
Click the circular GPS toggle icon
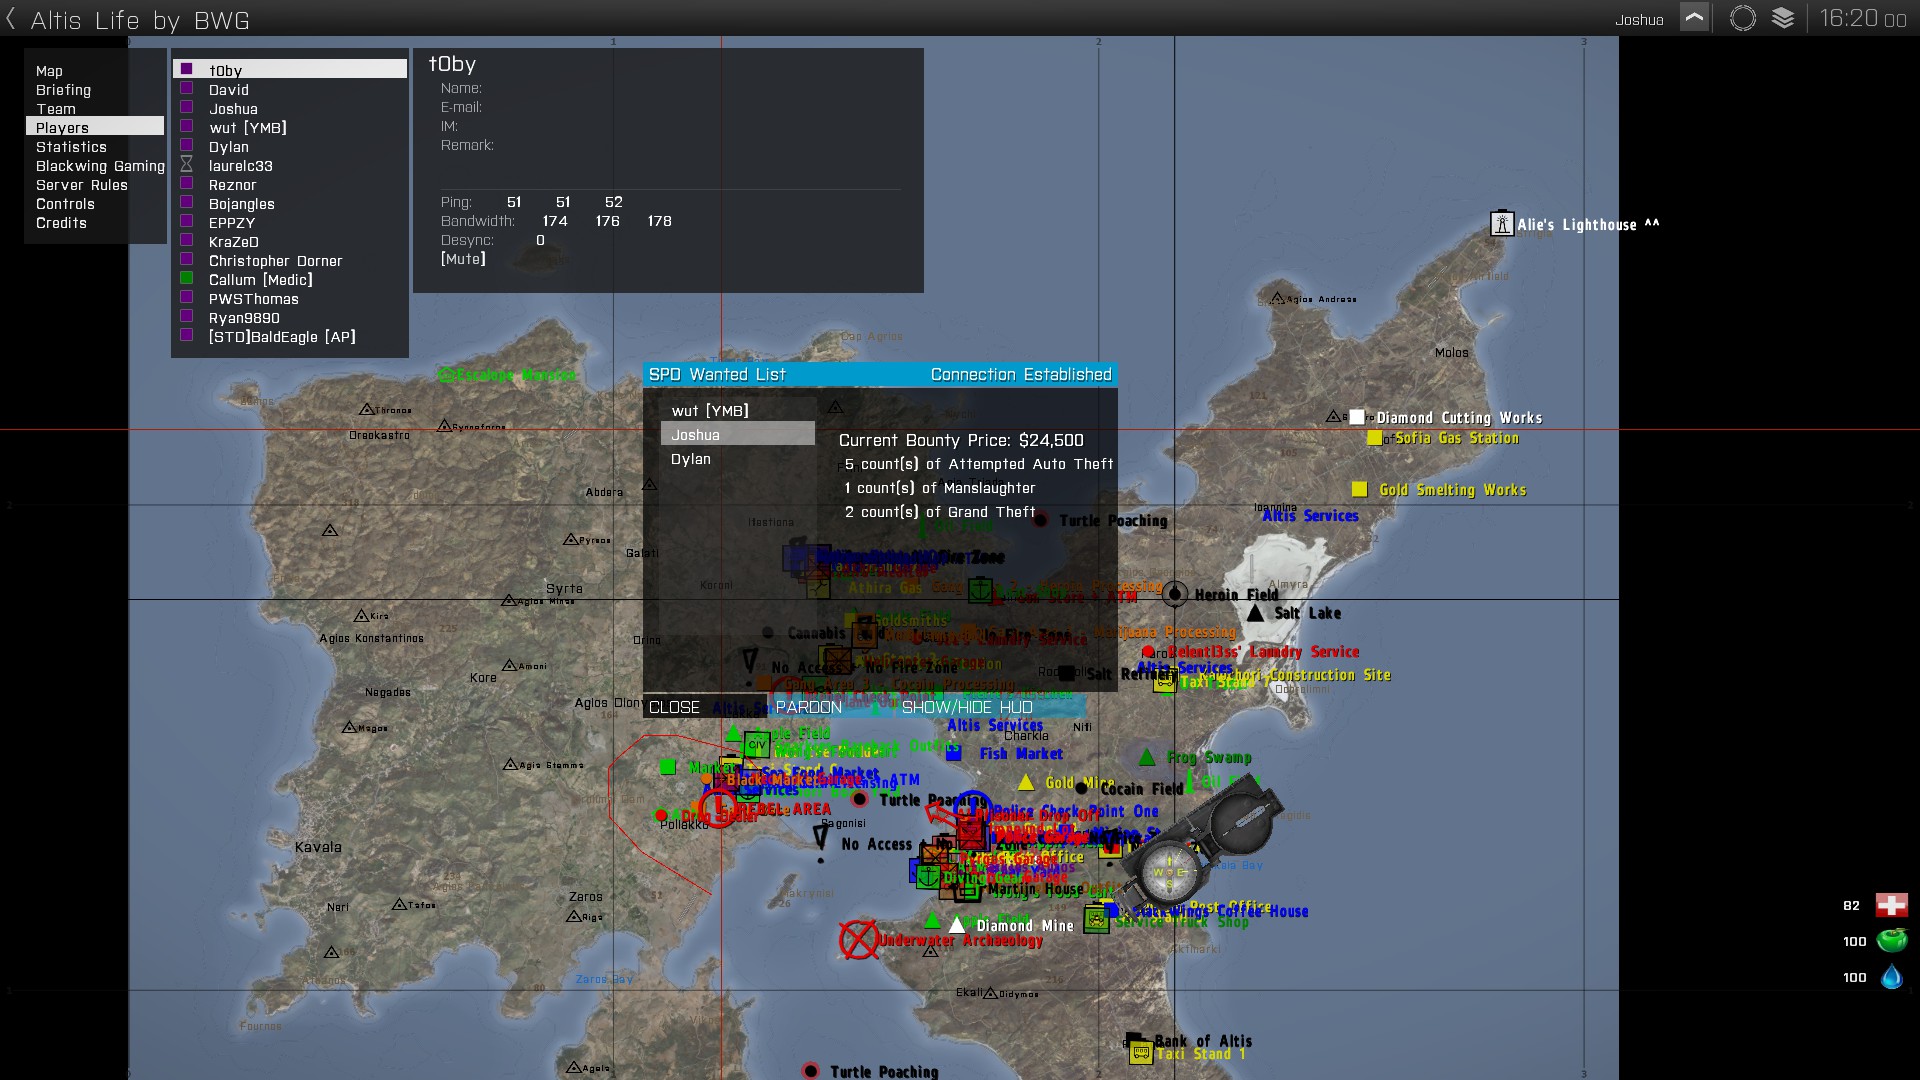pos(1742,18)
